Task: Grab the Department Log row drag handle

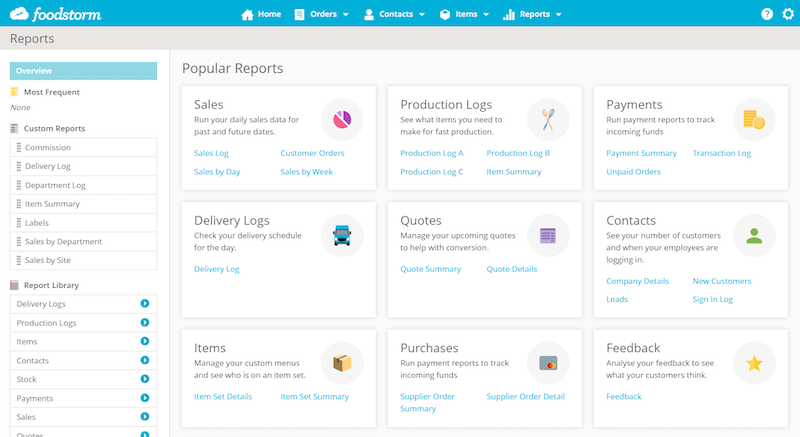Action: click(19, 185)
